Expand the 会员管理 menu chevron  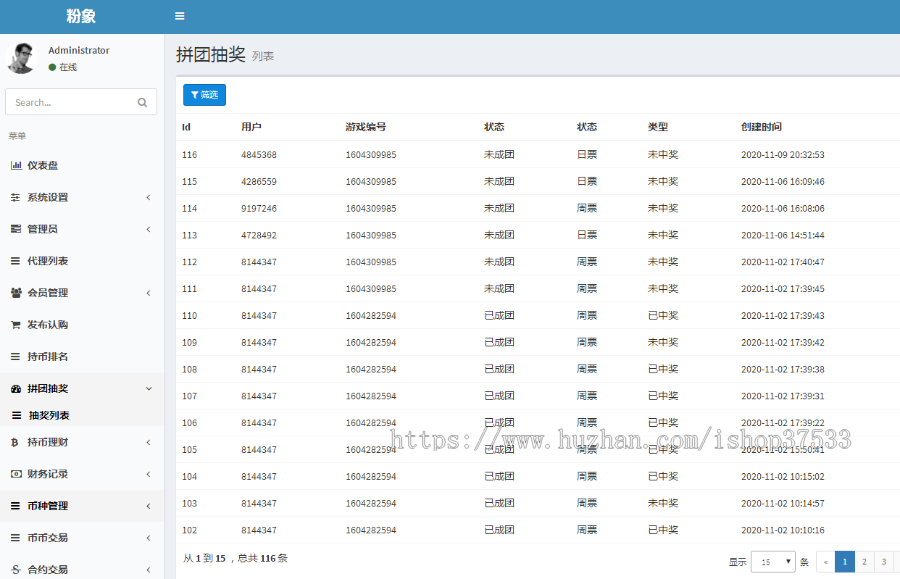[148, 293]
